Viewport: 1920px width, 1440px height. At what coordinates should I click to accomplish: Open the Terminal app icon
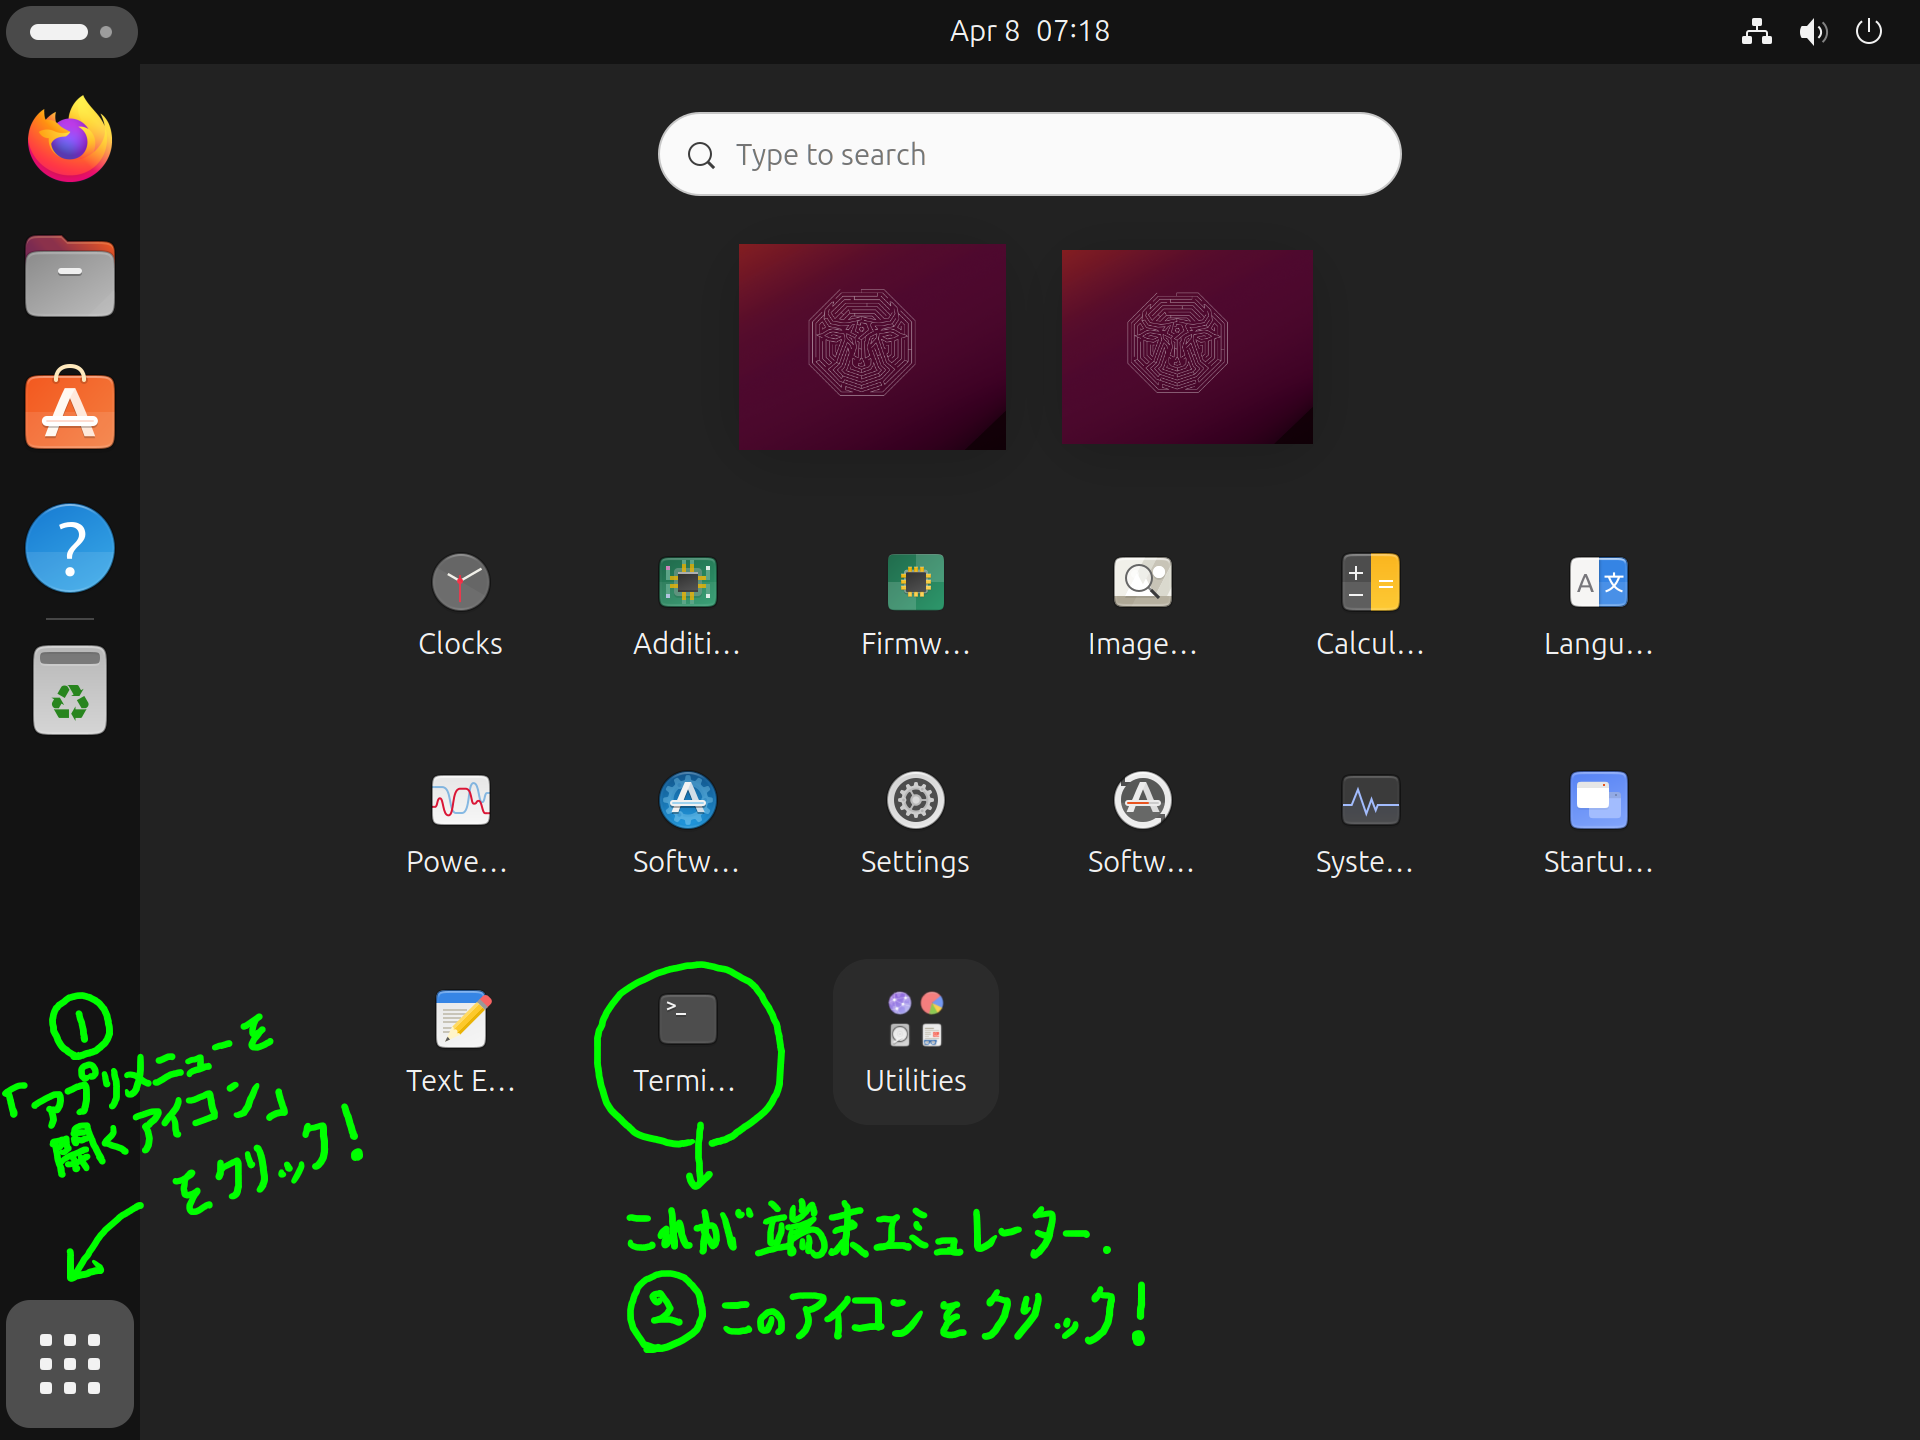pos(687,1019)
